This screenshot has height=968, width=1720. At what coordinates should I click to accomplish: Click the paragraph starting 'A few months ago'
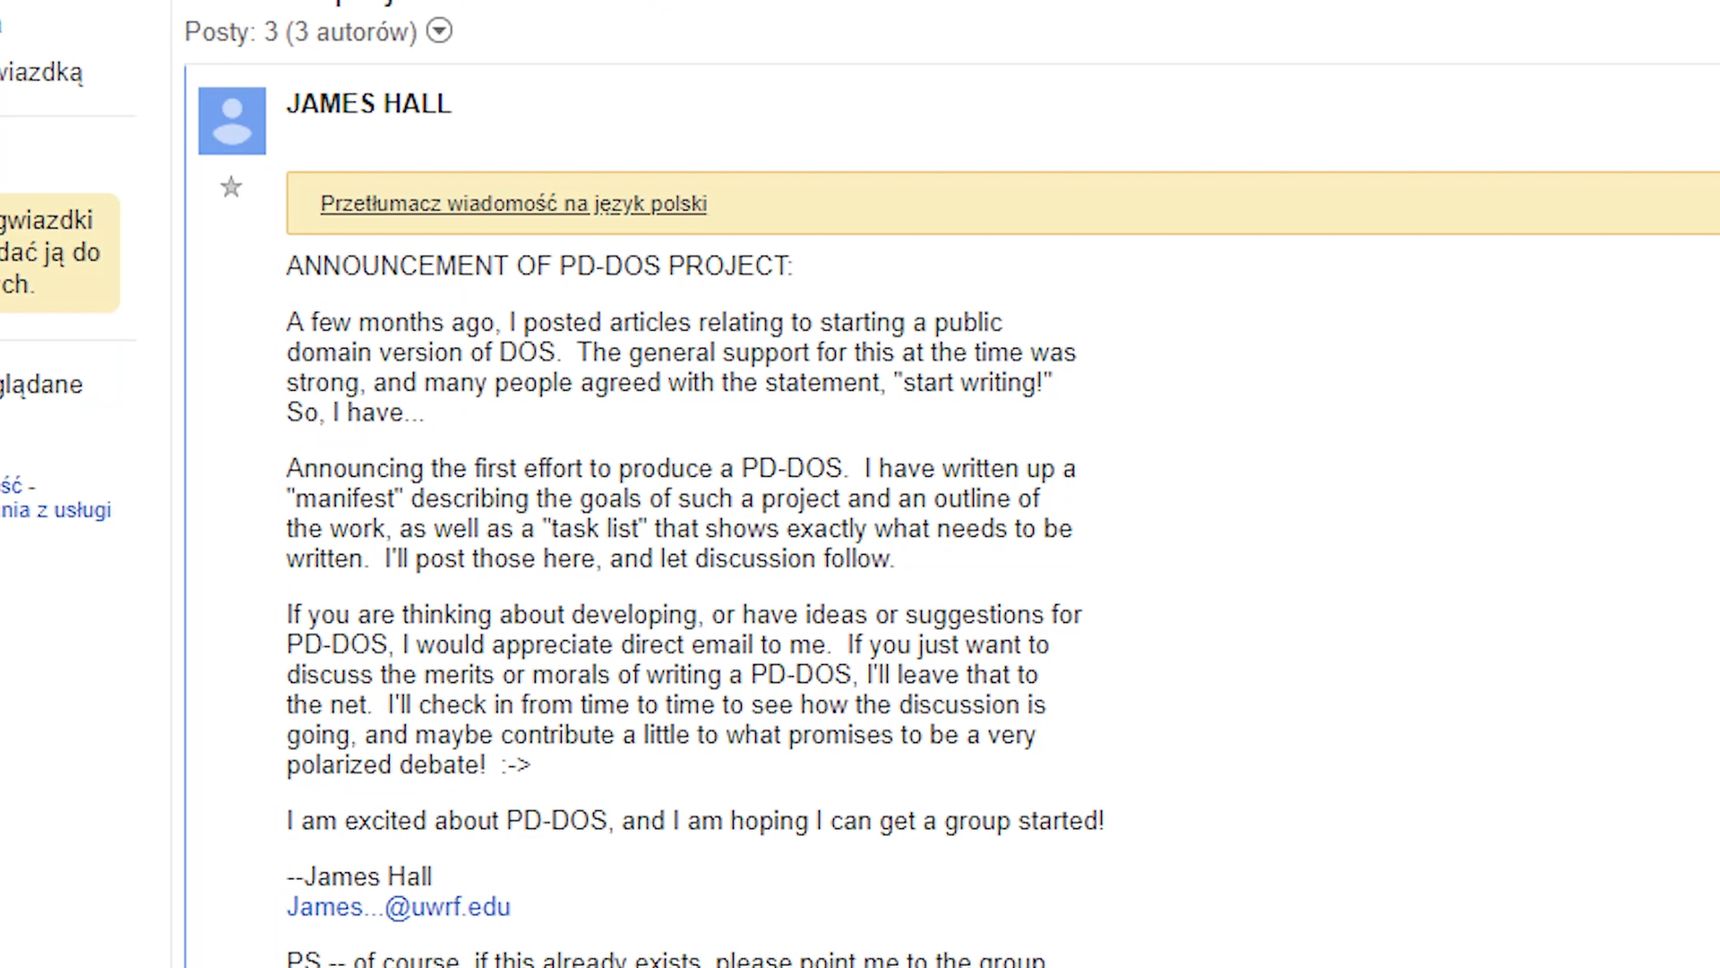(x=681, y=367)
